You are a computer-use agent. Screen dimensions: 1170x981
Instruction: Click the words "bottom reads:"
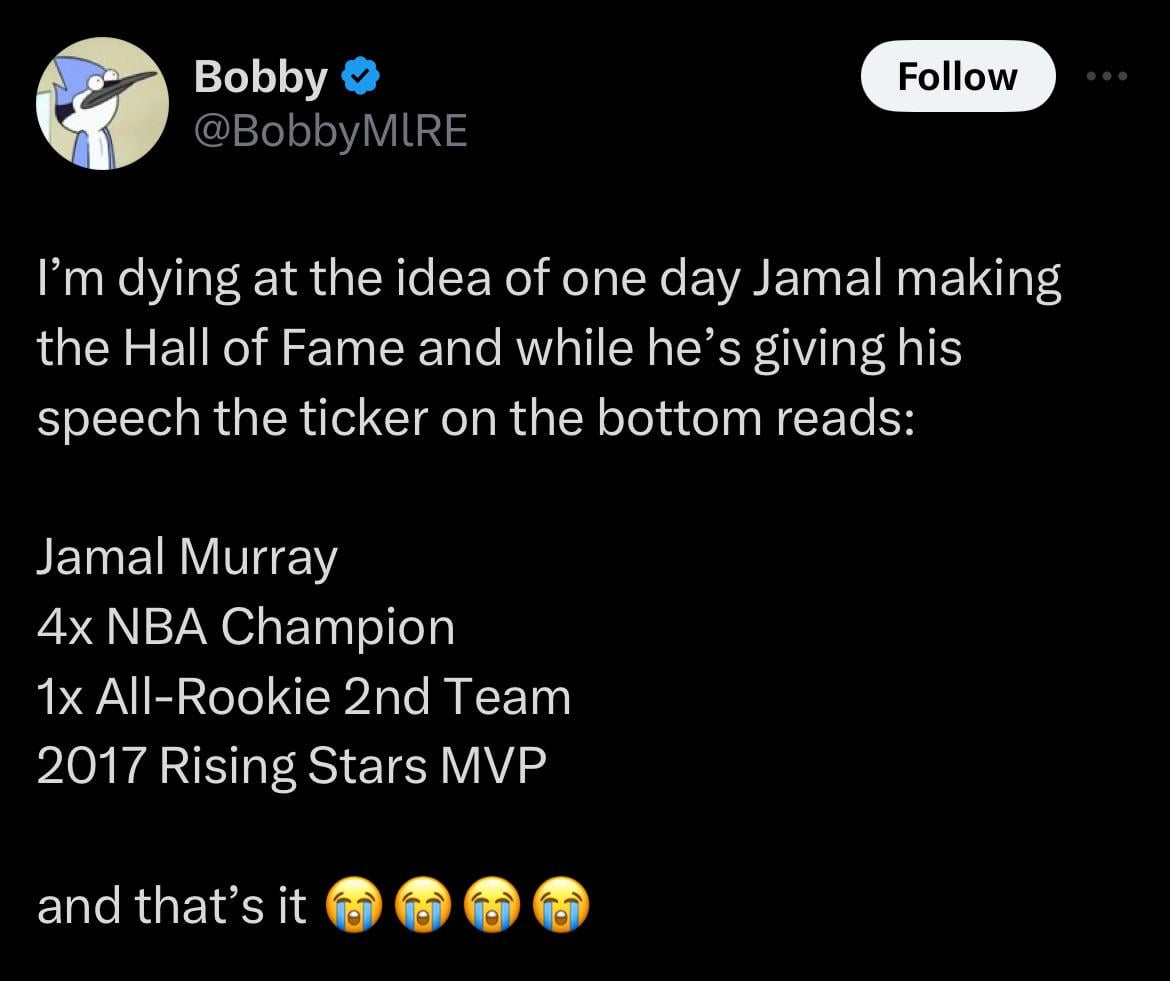(755, 420)
